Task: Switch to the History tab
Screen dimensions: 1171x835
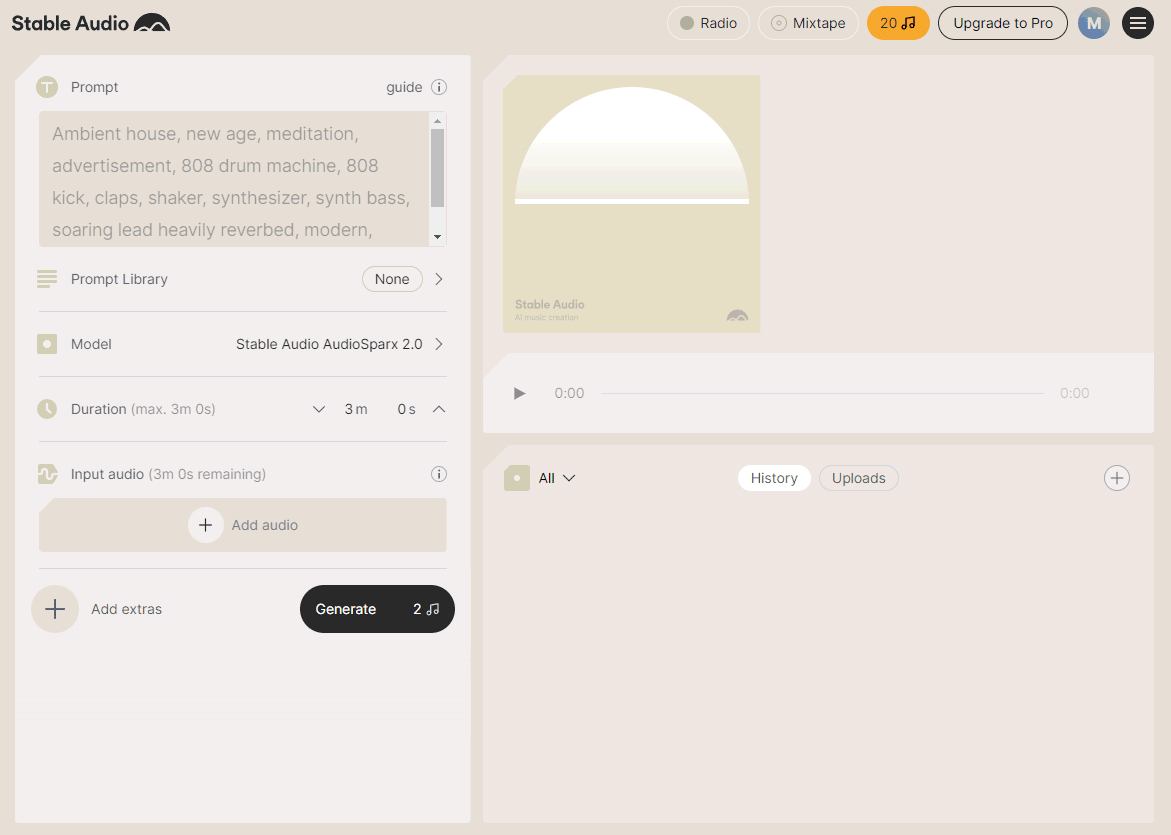Action: 774,478
